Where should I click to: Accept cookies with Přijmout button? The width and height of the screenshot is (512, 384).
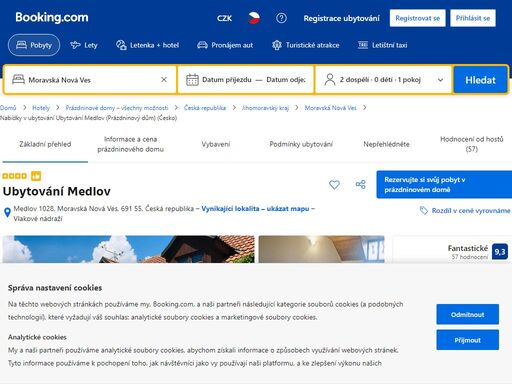(x=467, y=340)
